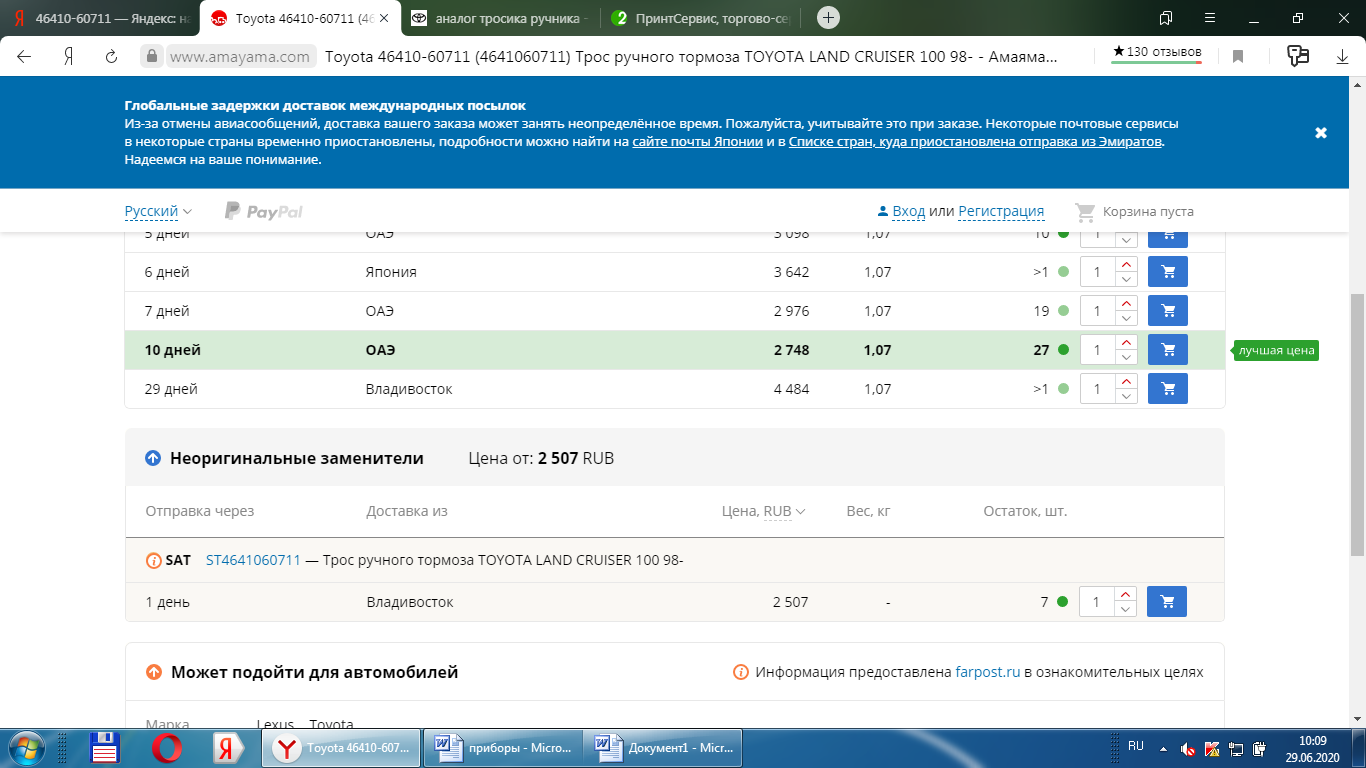Click the address bar www.amayama.com
1366x768 pixels.
tap(240, 57)
